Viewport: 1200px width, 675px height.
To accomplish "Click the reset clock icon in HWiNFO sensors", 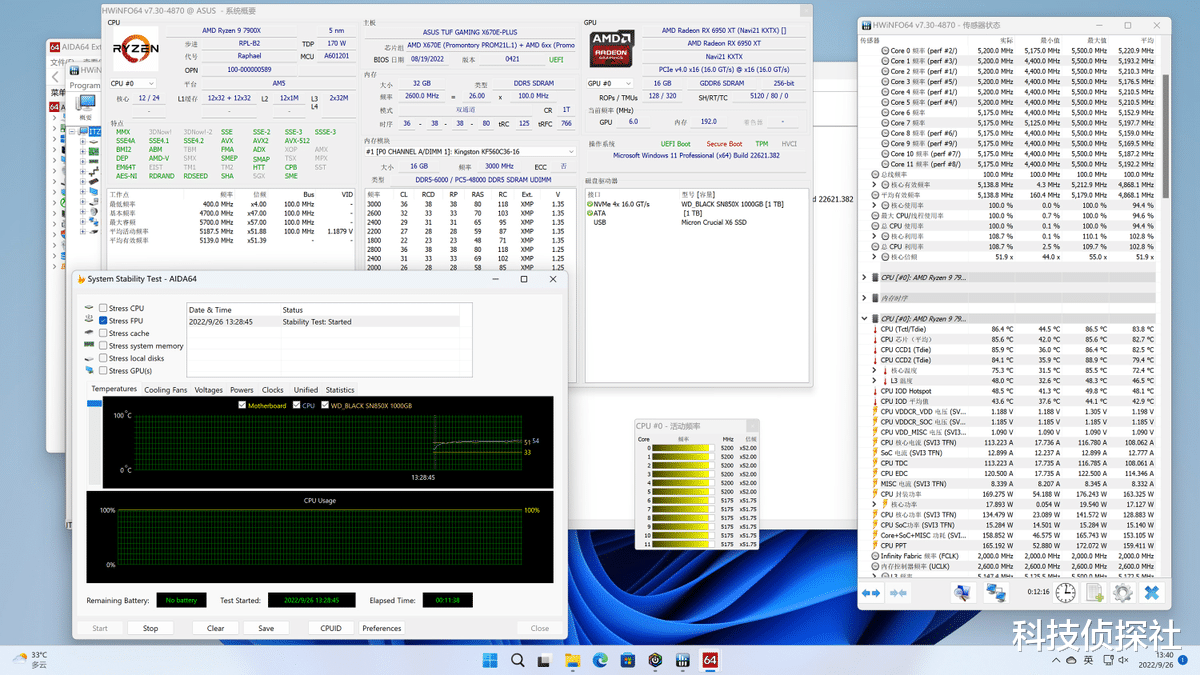I will point(1066,592).
